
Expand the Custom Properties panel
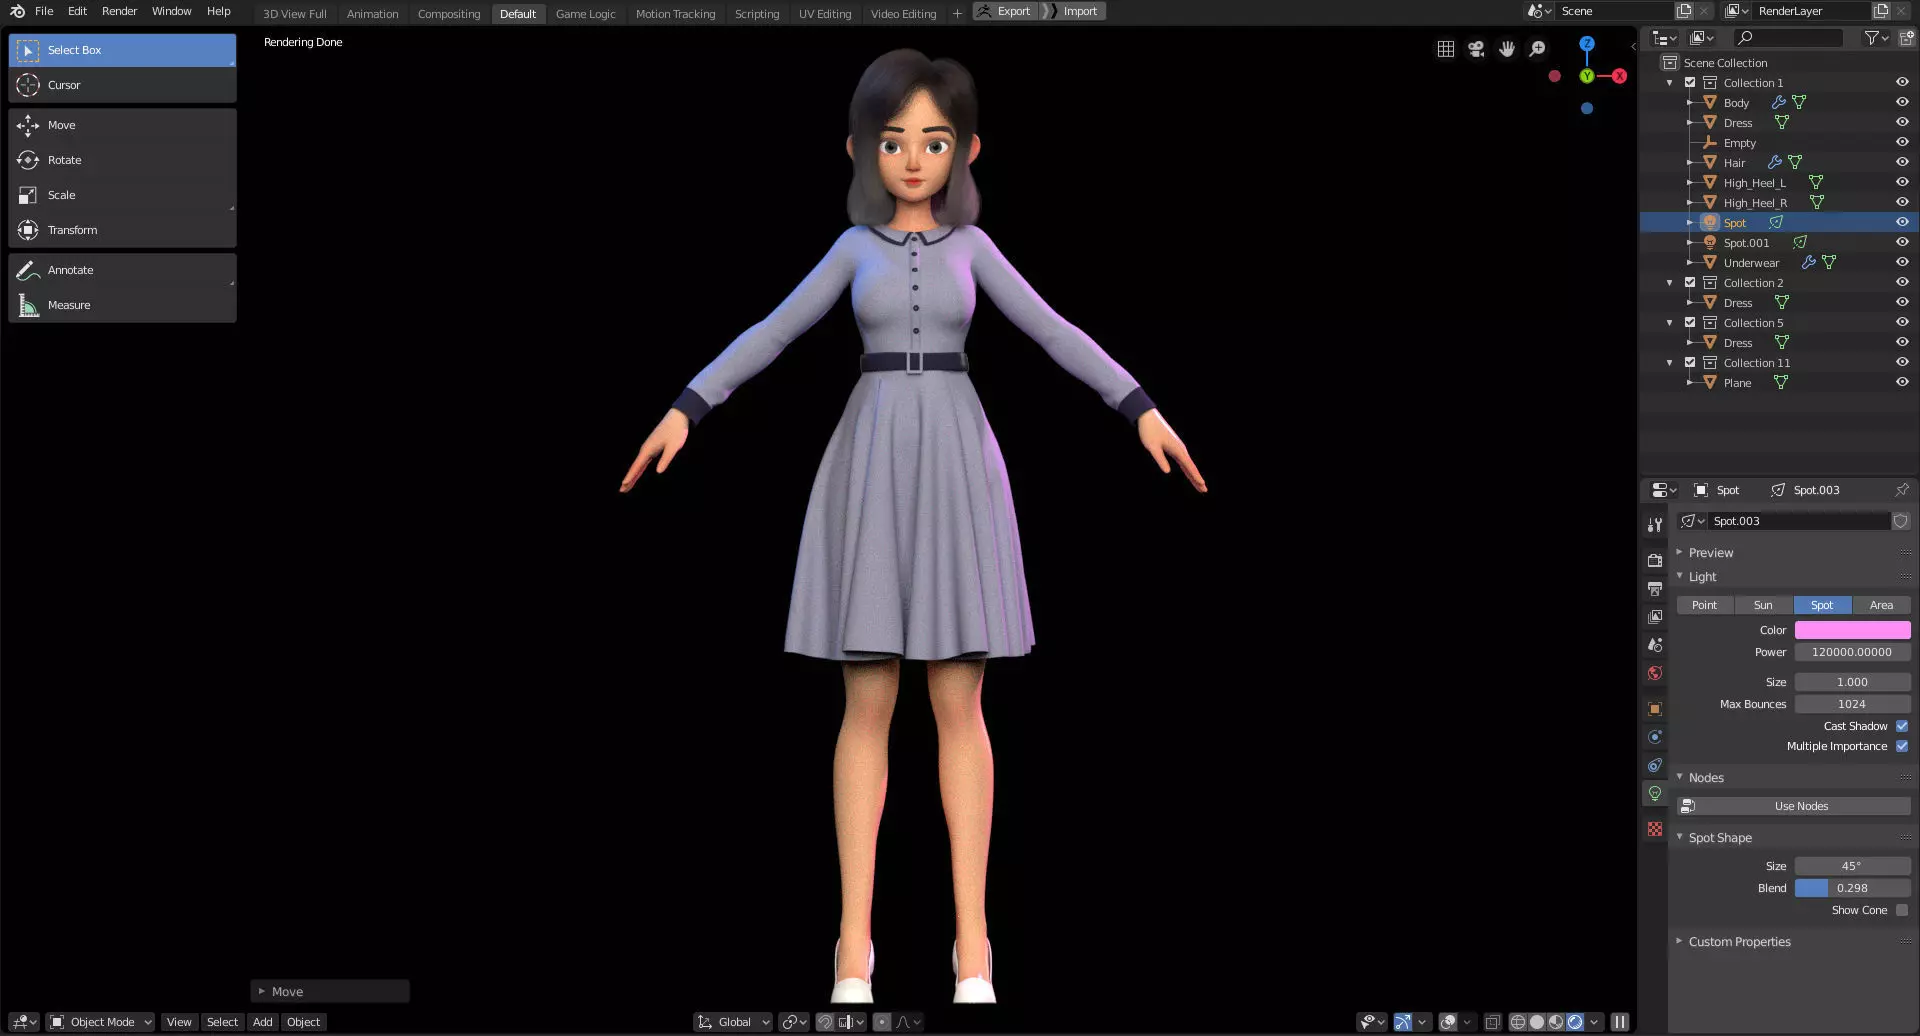pos(1739,942)
